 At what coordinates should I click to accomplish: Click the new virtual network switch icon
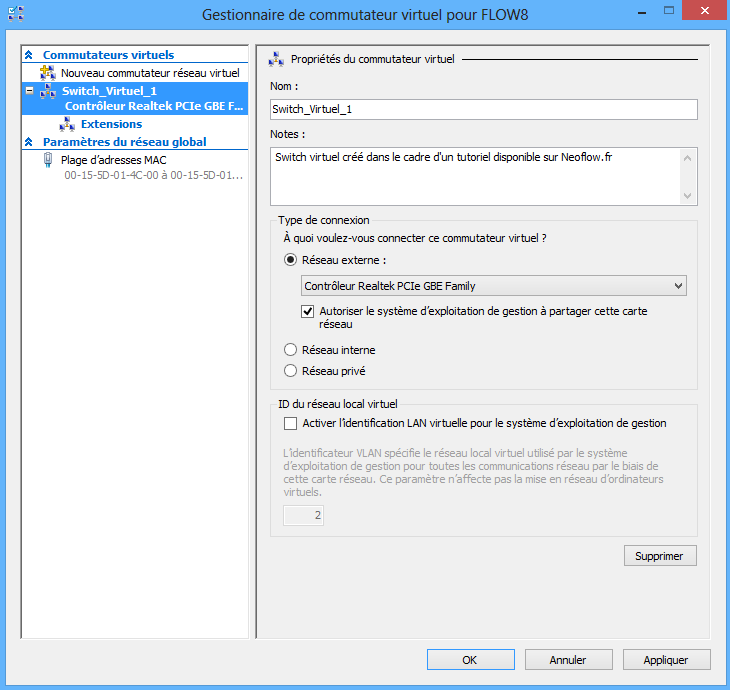click(47, 73)
